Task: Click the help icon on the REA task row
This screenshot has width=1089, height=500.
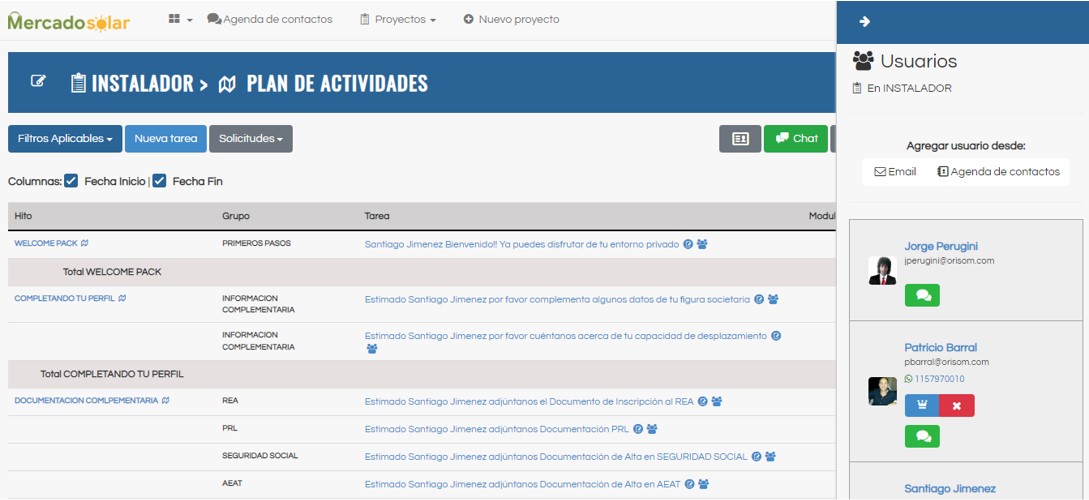Action: click(703, 401)
